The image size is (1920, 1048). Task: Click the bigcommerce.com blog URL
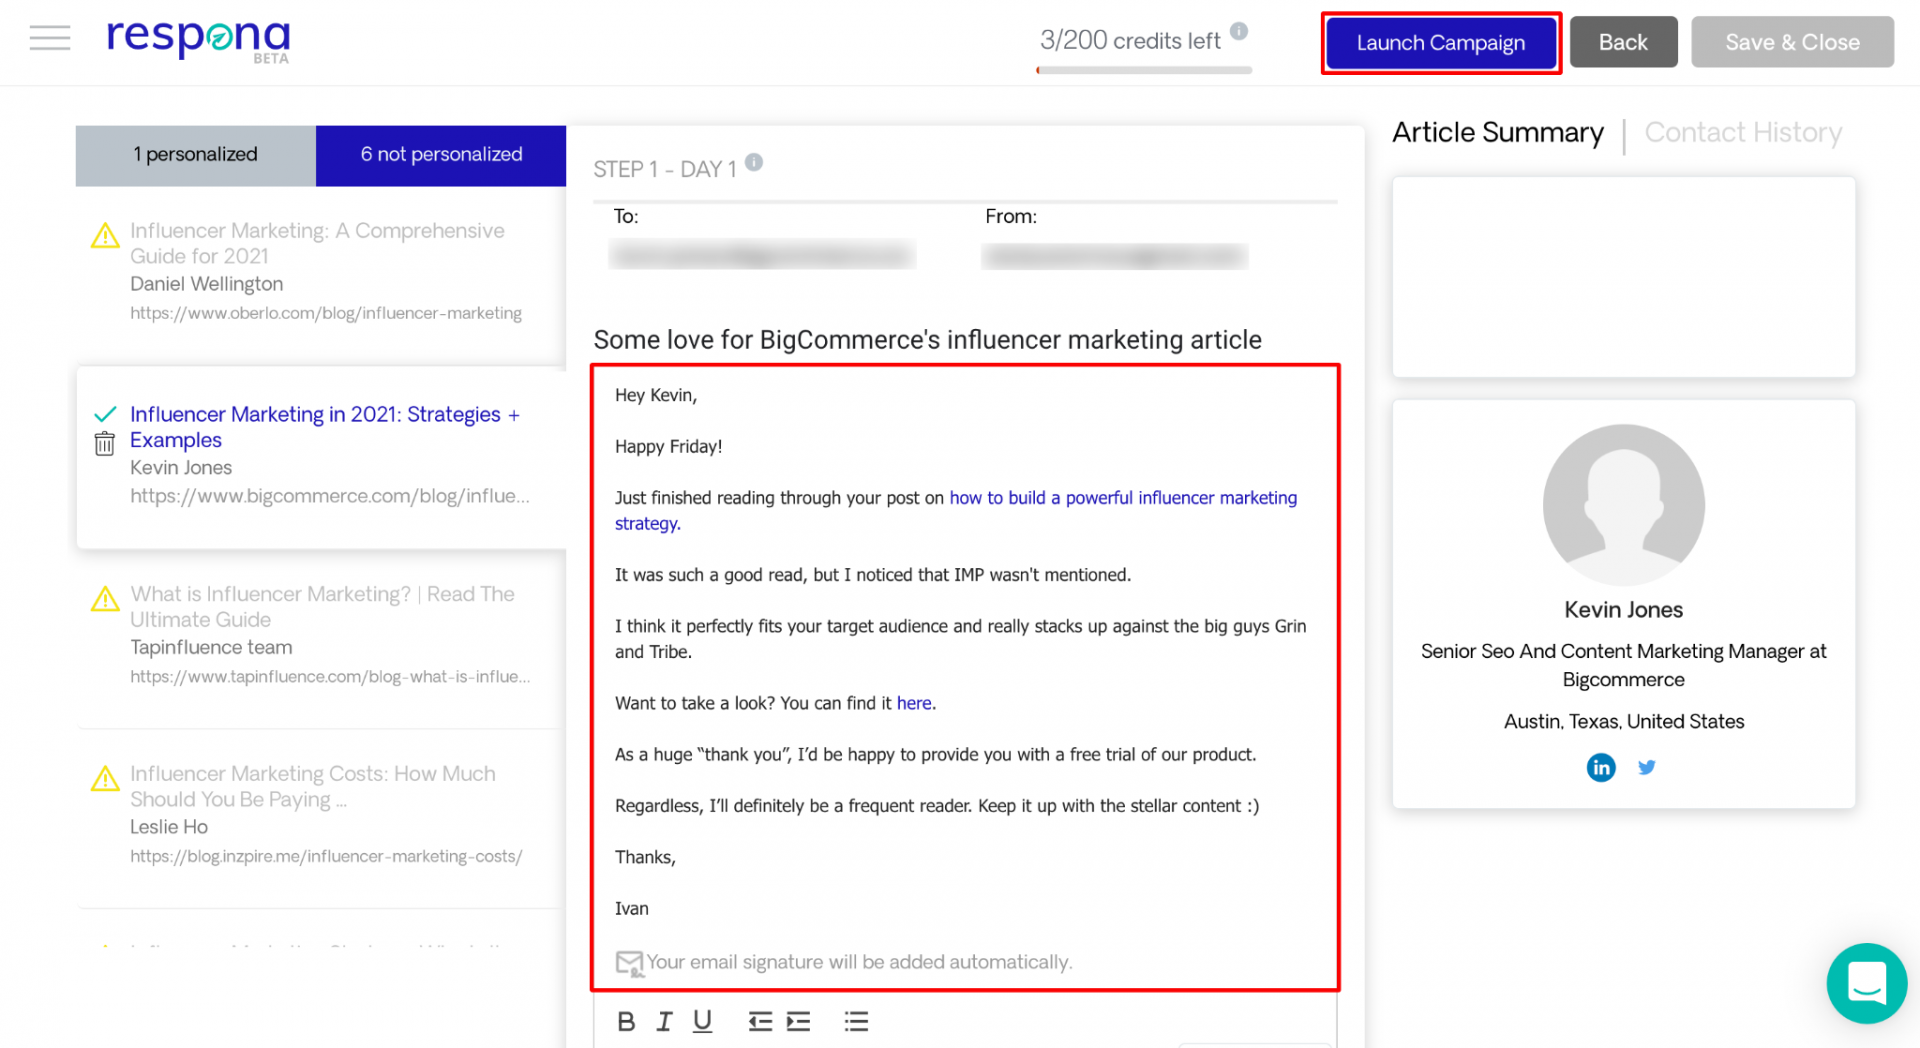click(x=330, y=496)
